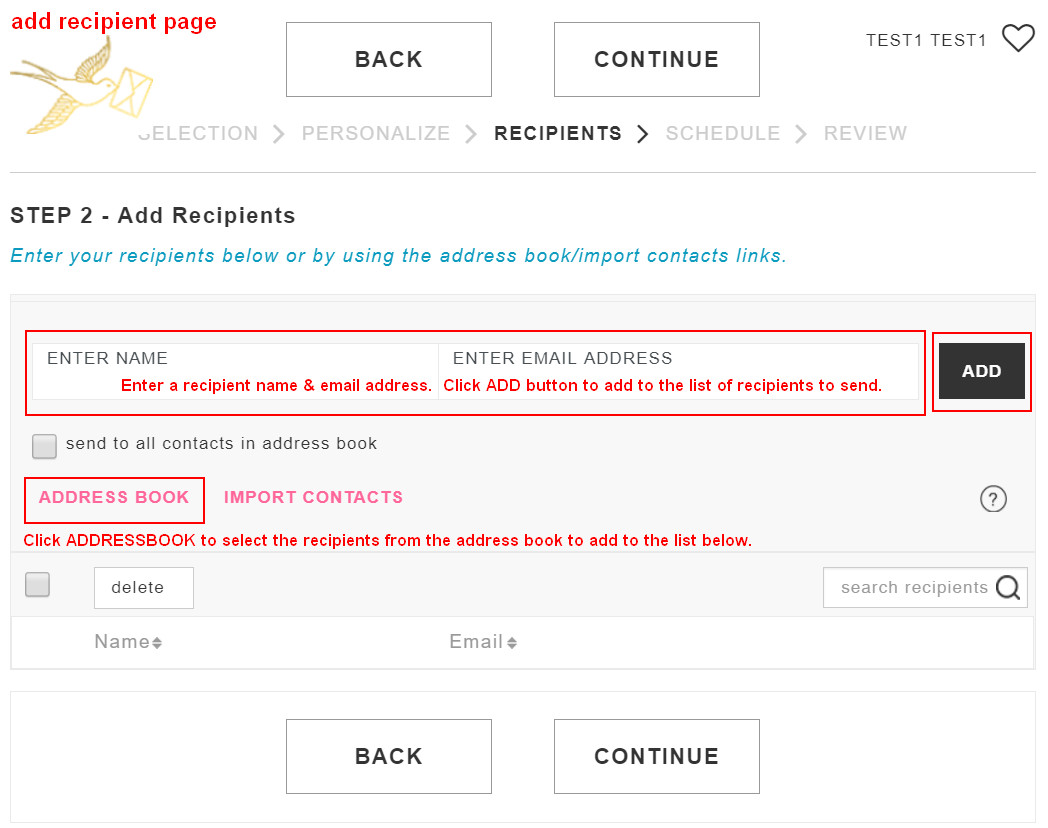Click the golden bird logo
The width and height of the screenshot is (1048, 828).
pos(82,86)
